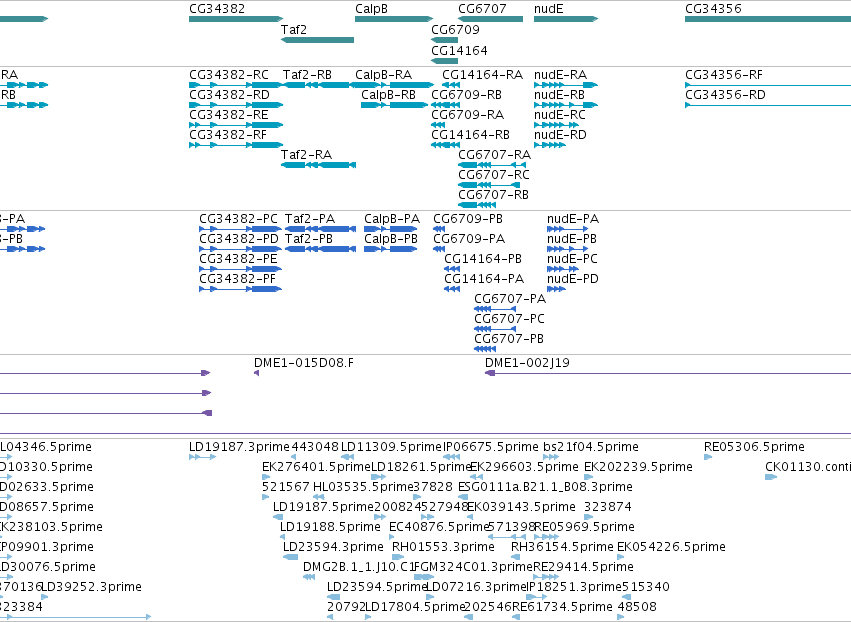
Task: Click the Taf2-RB transcript label
Action: [307, 74]
